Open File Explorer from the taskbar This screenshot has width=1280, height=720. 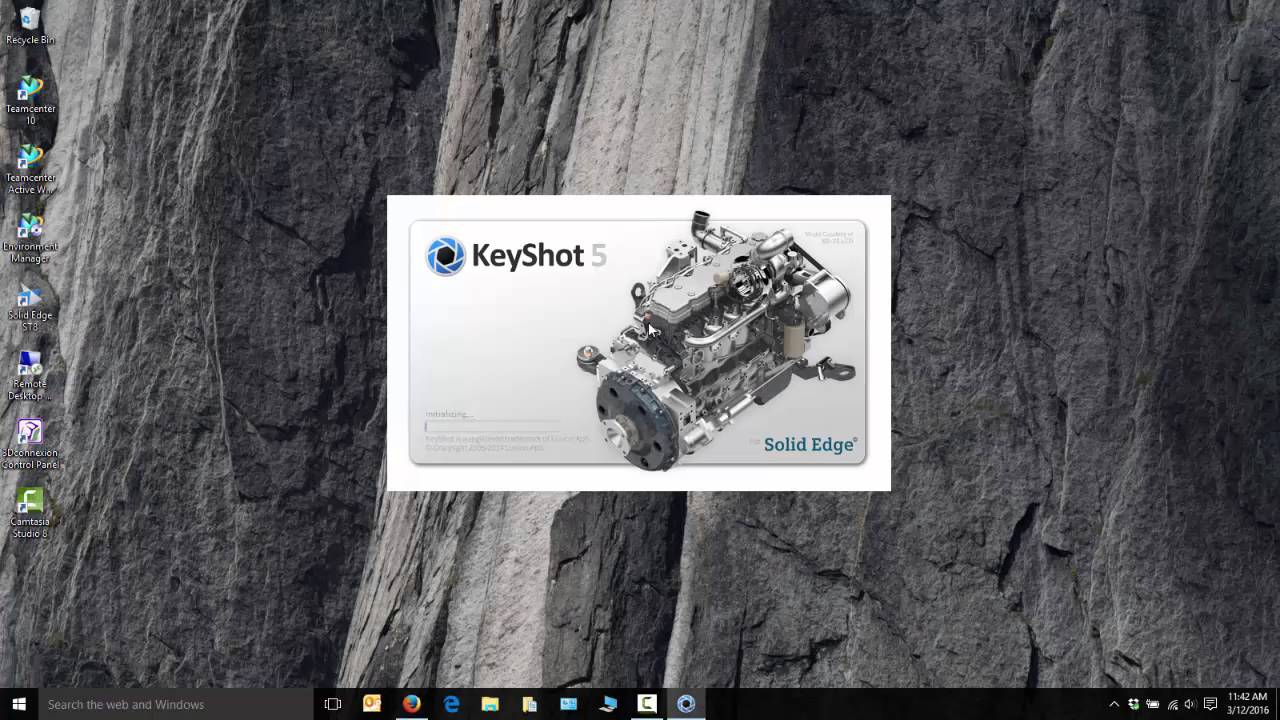pyautogui.click(x=490, y=704)
